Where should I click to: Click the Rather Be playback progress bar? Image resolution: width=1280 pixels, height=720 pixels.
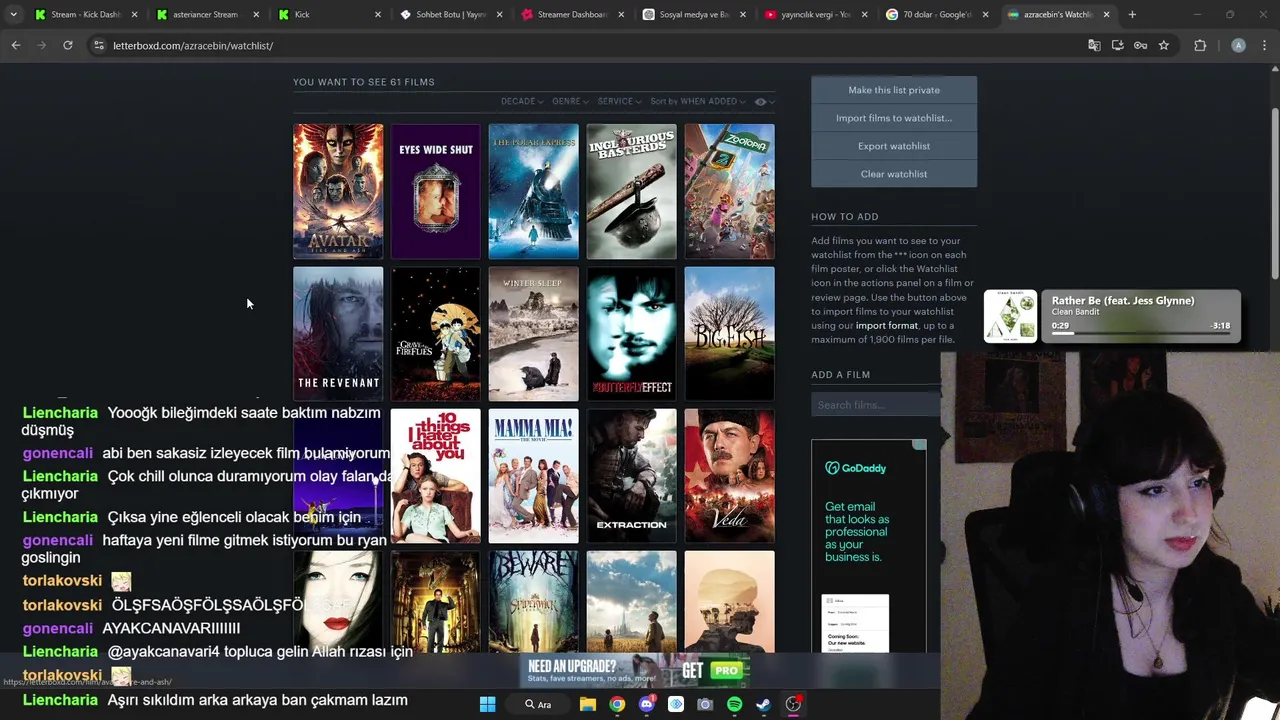[x=1140, y=333]
